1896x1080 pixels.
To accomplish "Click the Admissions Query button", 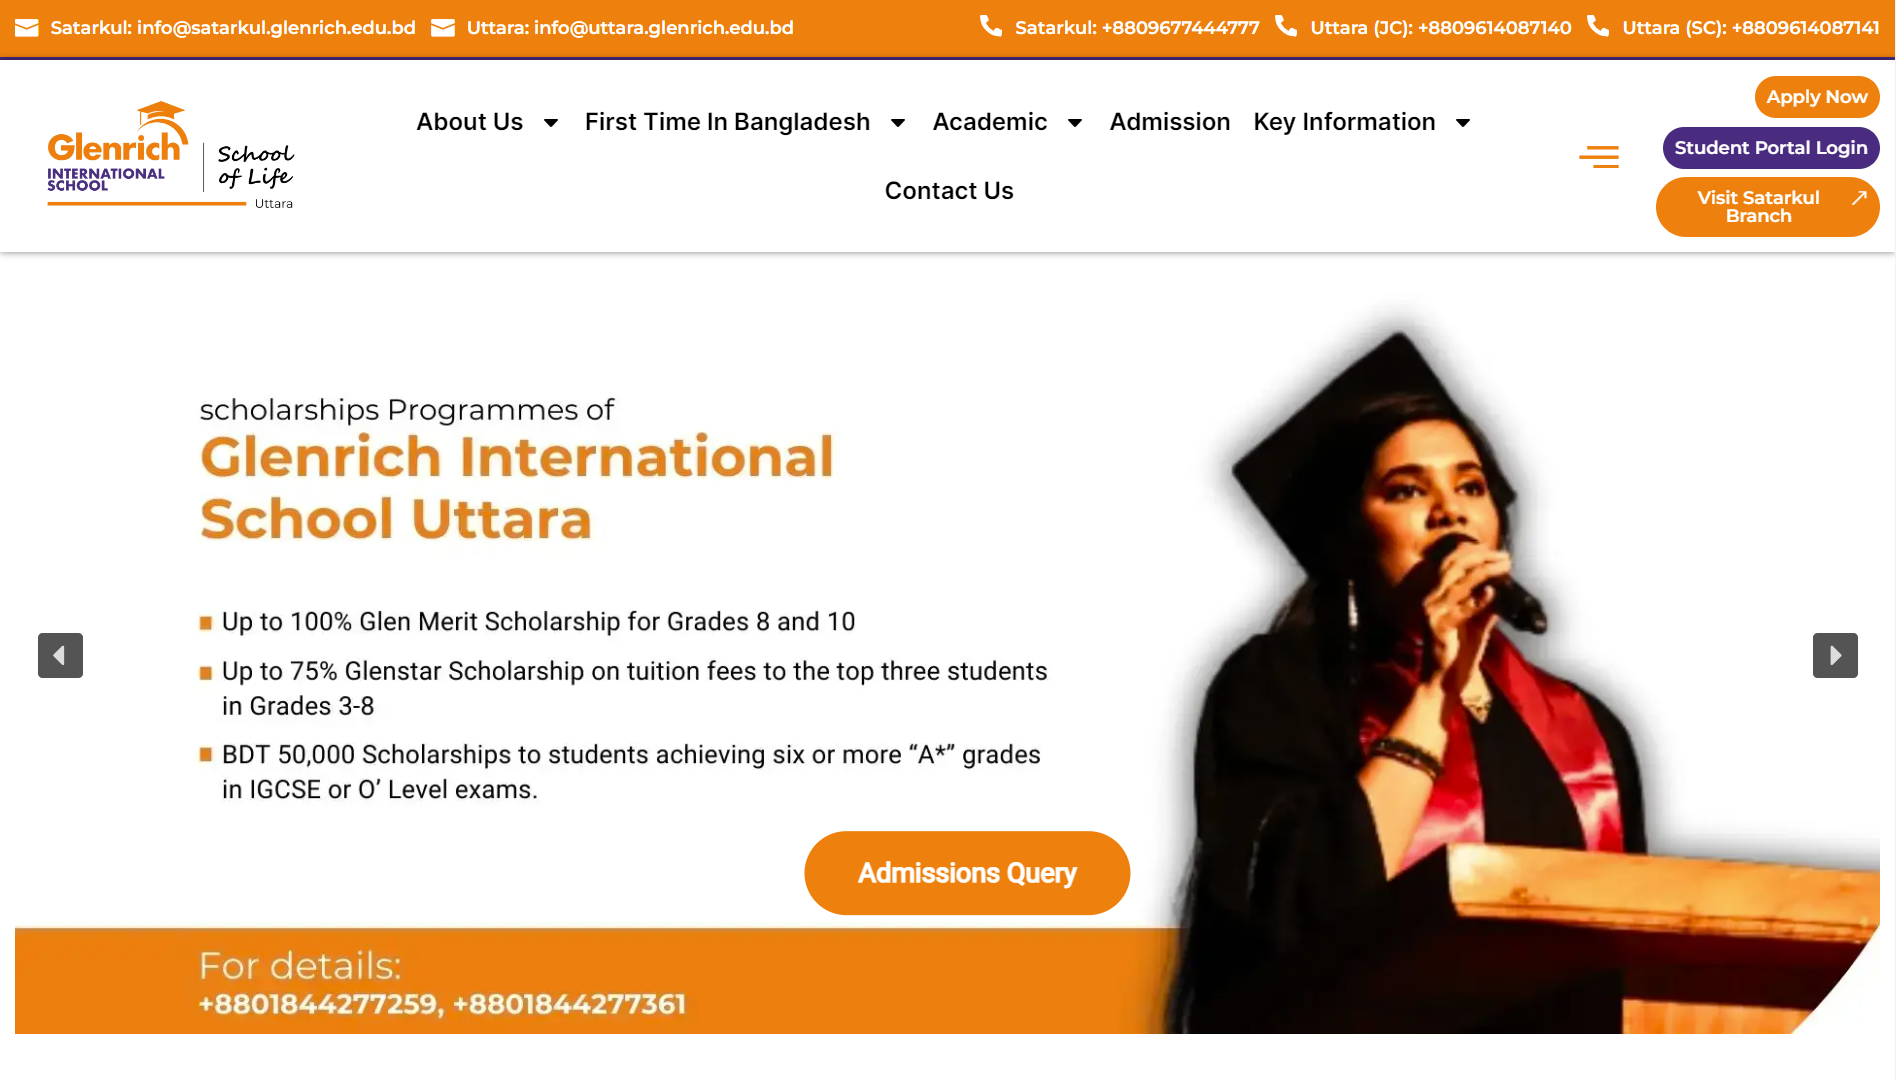I will coord(967,873).
